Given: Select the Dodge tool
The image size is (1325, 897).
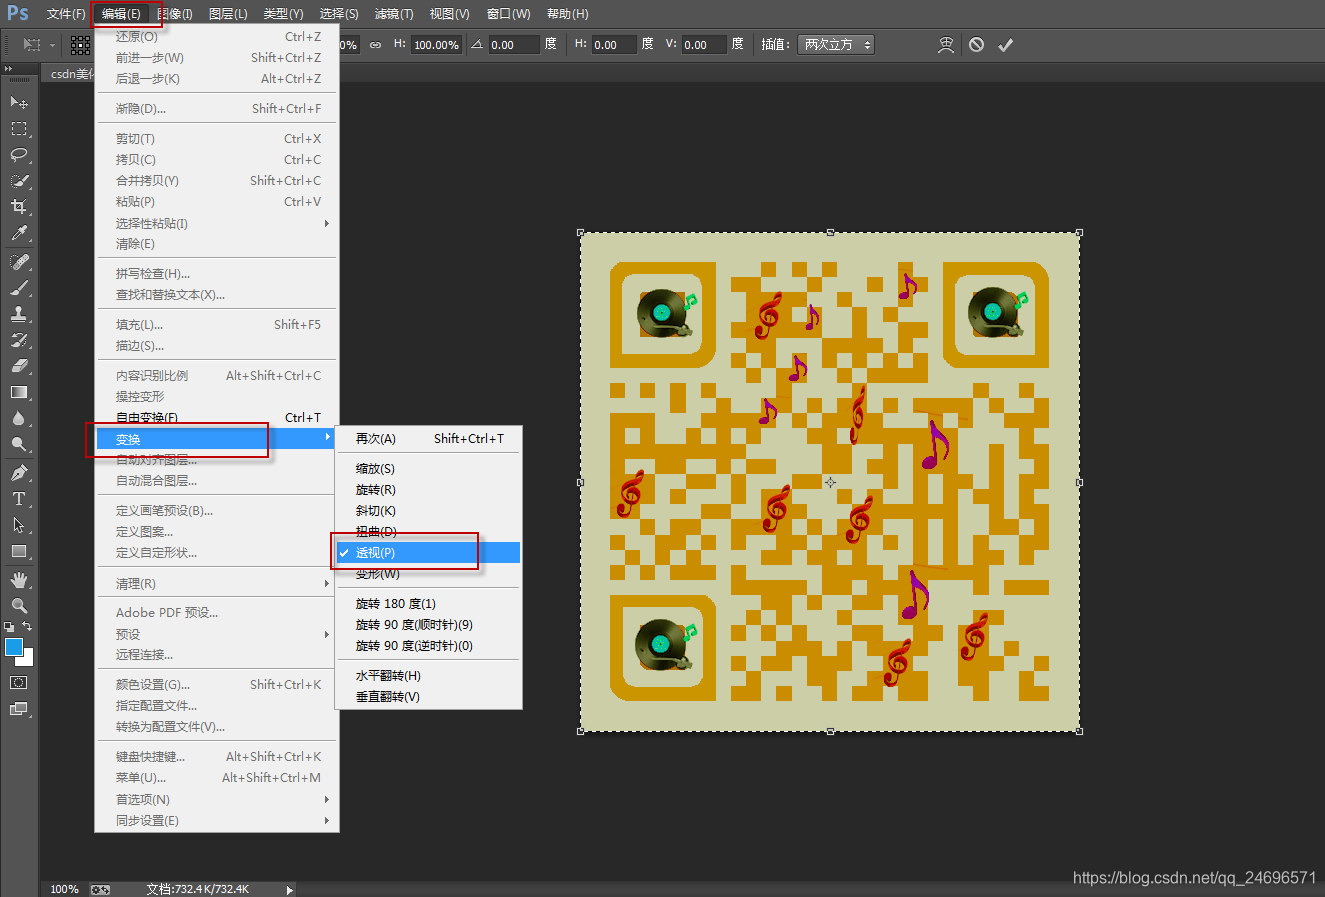Looking at the screenshot, I should pos(19,444).
